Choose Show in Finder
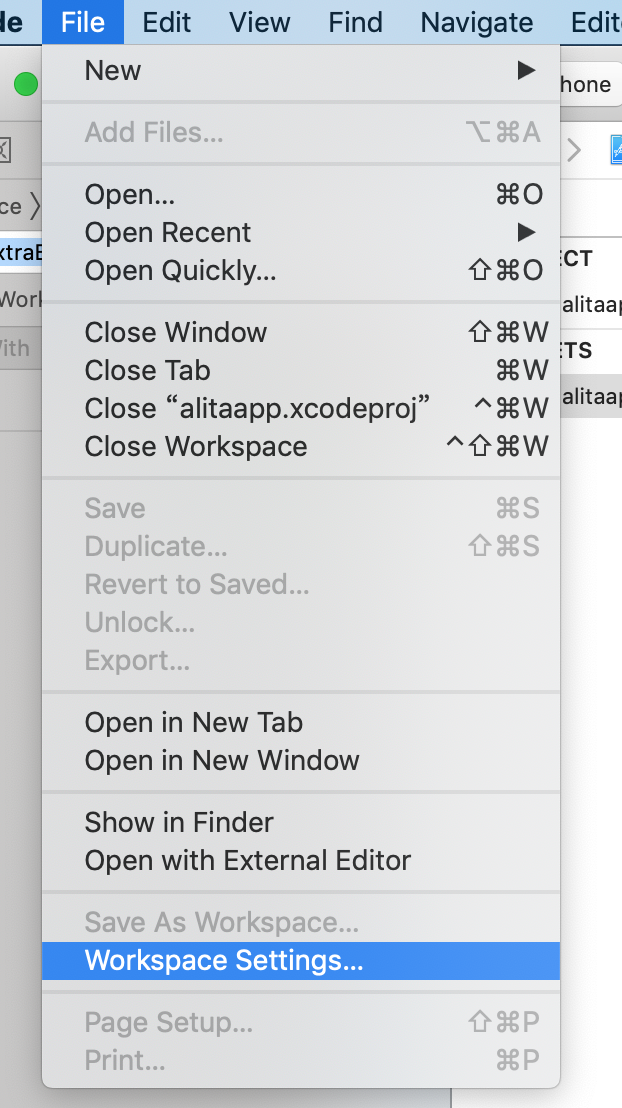The width and height of the screenshot is (622, 1108). click(179, 823)
